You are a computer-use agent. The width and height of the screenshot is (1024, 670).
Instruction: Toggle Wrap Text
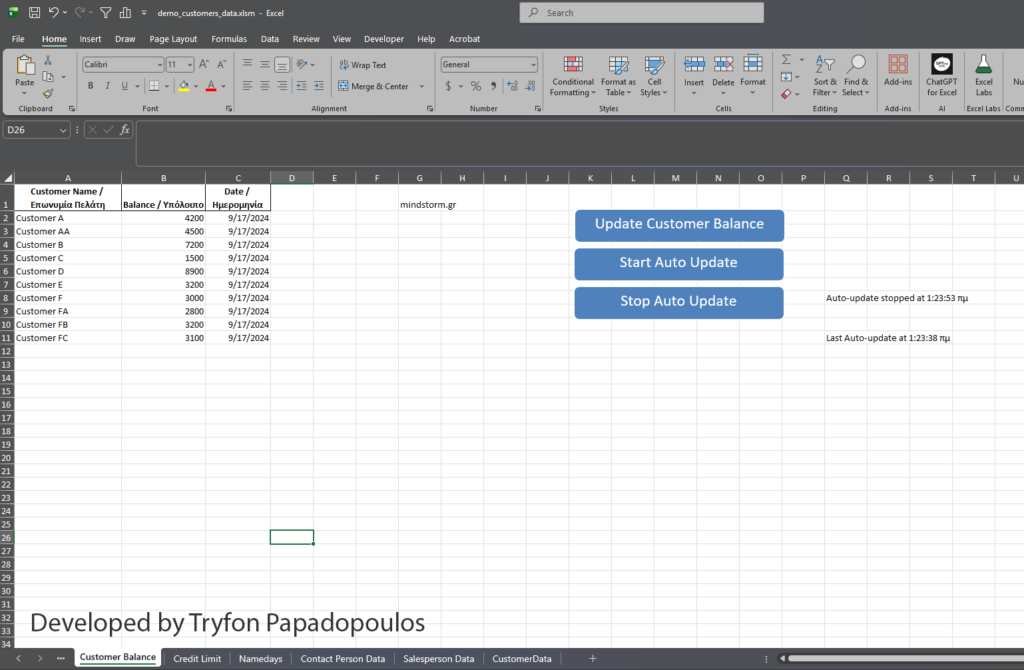tap(362, 65)
